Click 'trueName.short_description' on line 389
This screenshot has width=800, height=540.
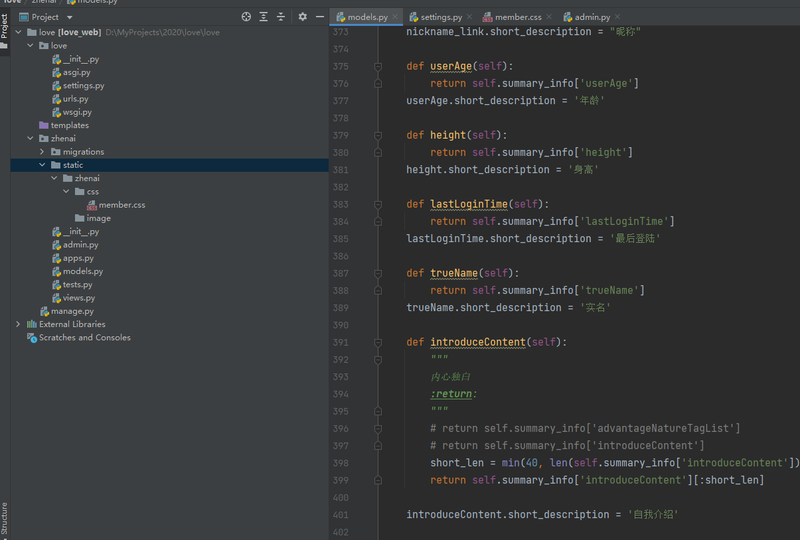click(x=484, y=308)
